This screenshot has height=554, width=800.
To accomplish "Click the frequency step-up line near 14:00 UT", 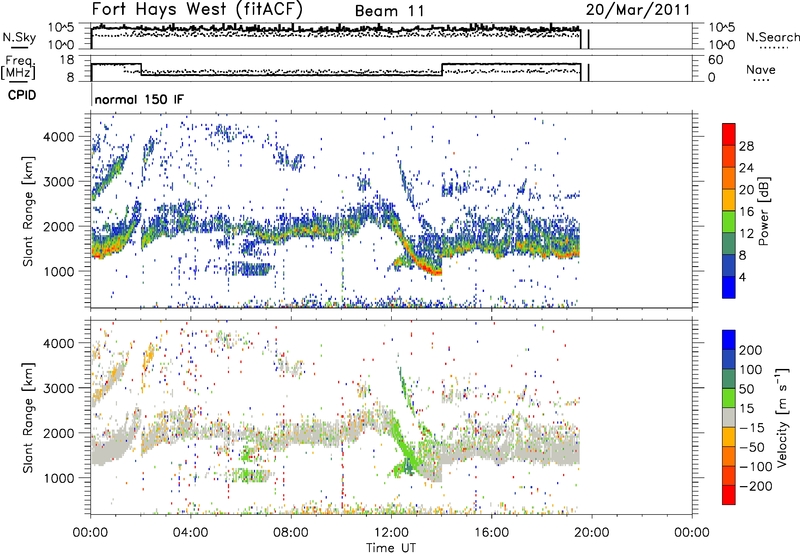I will tap(442, 69).
